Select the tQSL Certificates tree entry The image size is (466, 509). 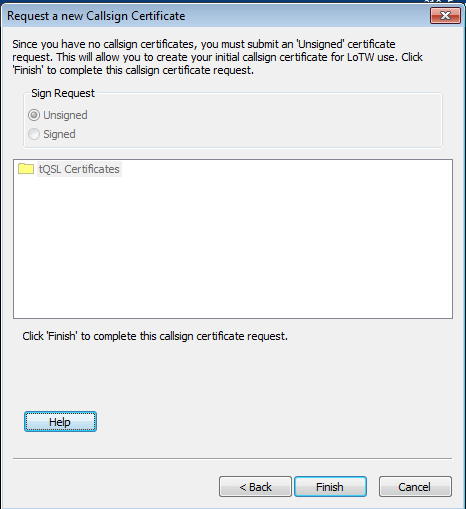[x=79, y=169]
